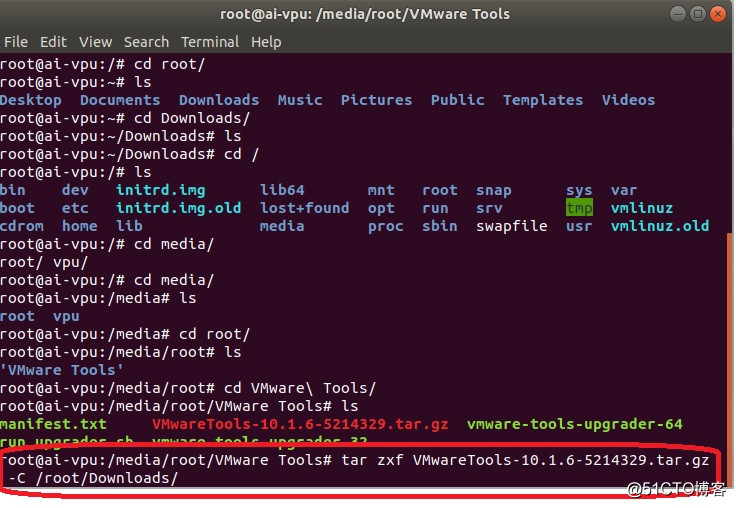Click the Templates directory name
Viewport: 736px width, 508px height.
point(543,100)
